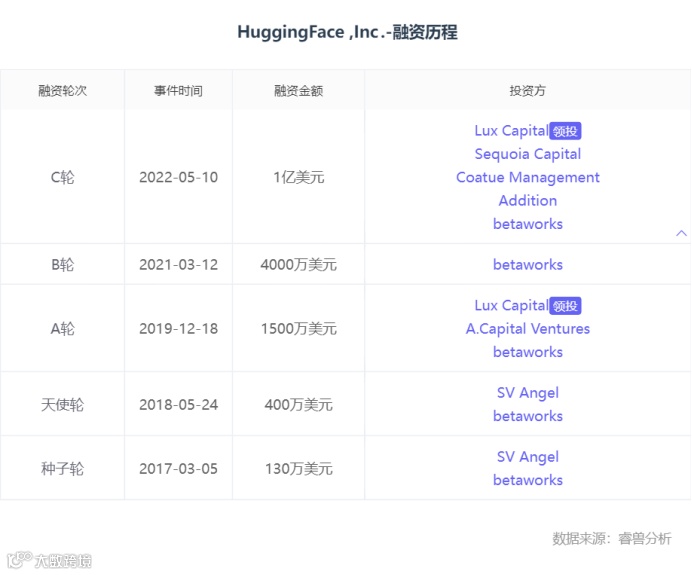Click the amount 1亿美元
Screen dimensions: 692x575
click(x=298, y=177)
